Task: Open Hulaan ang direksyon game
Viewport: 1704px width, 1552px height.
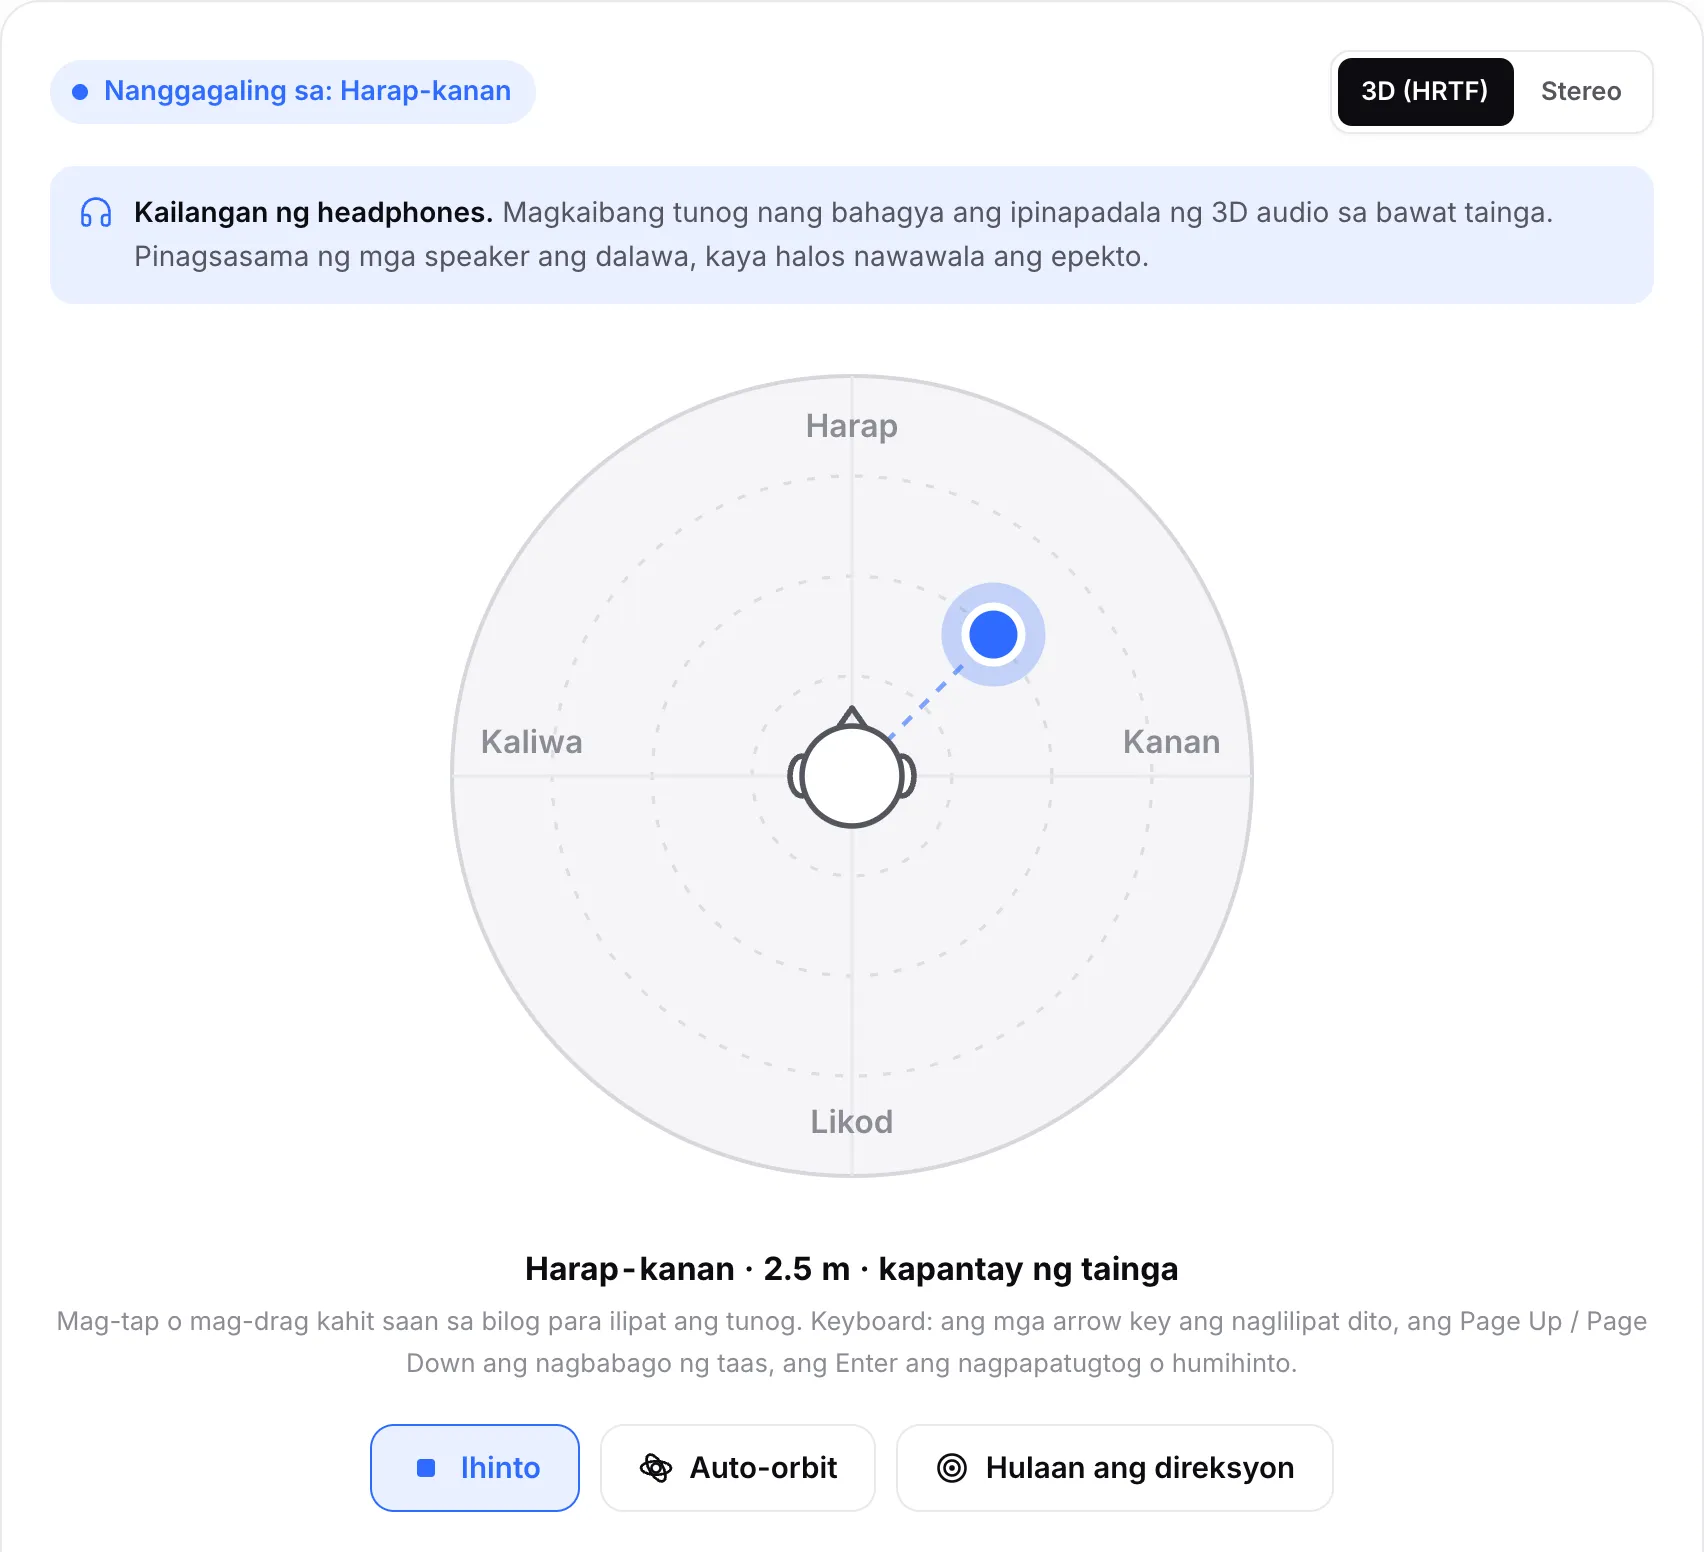Action: pos(1115,1468)
